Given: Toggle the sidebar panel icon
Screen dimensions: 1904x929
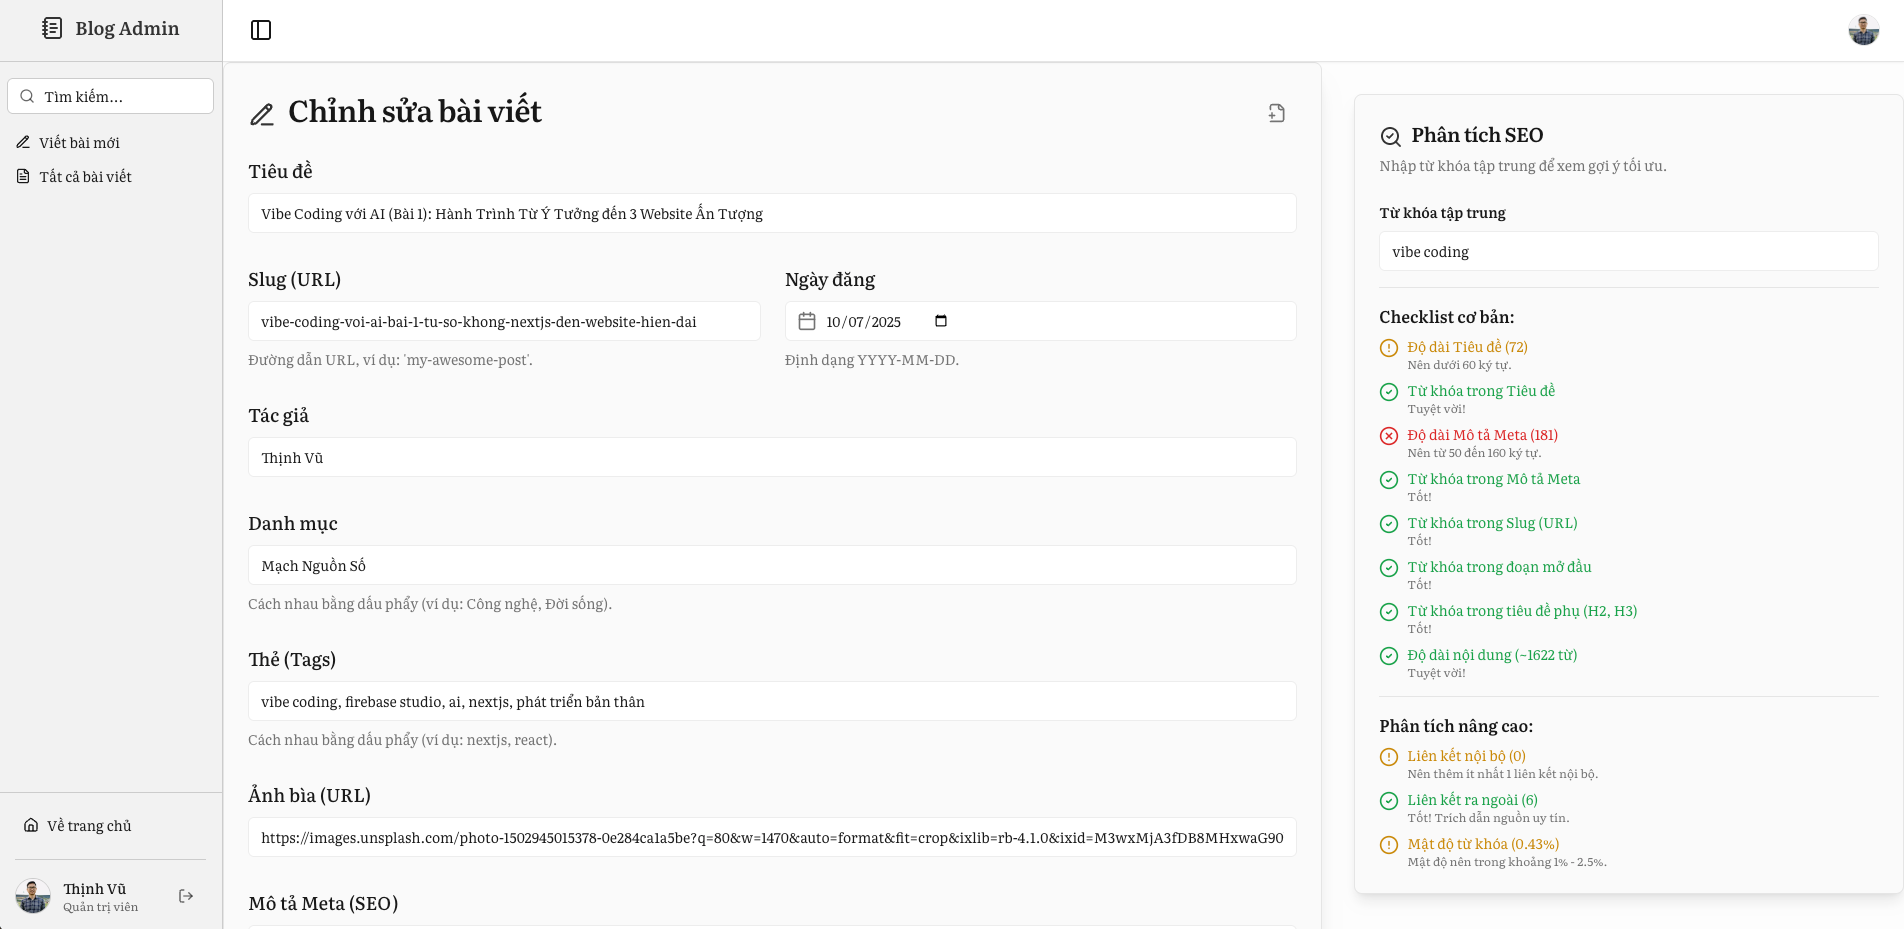Looking at the screenshot, I should (x=261, y=30).
